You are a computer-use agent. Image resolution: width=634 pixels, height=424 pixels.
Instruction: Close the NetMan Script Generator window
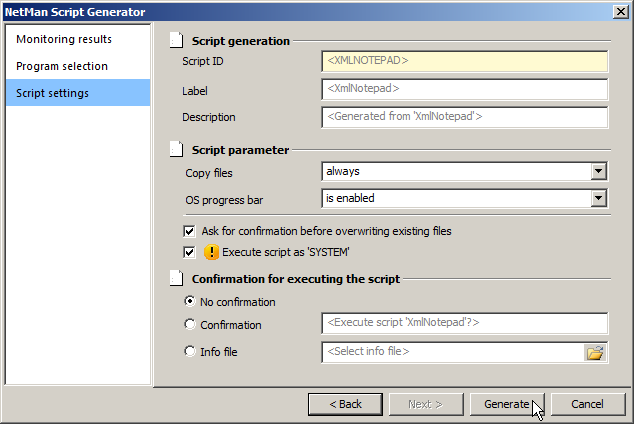point(620,12)
